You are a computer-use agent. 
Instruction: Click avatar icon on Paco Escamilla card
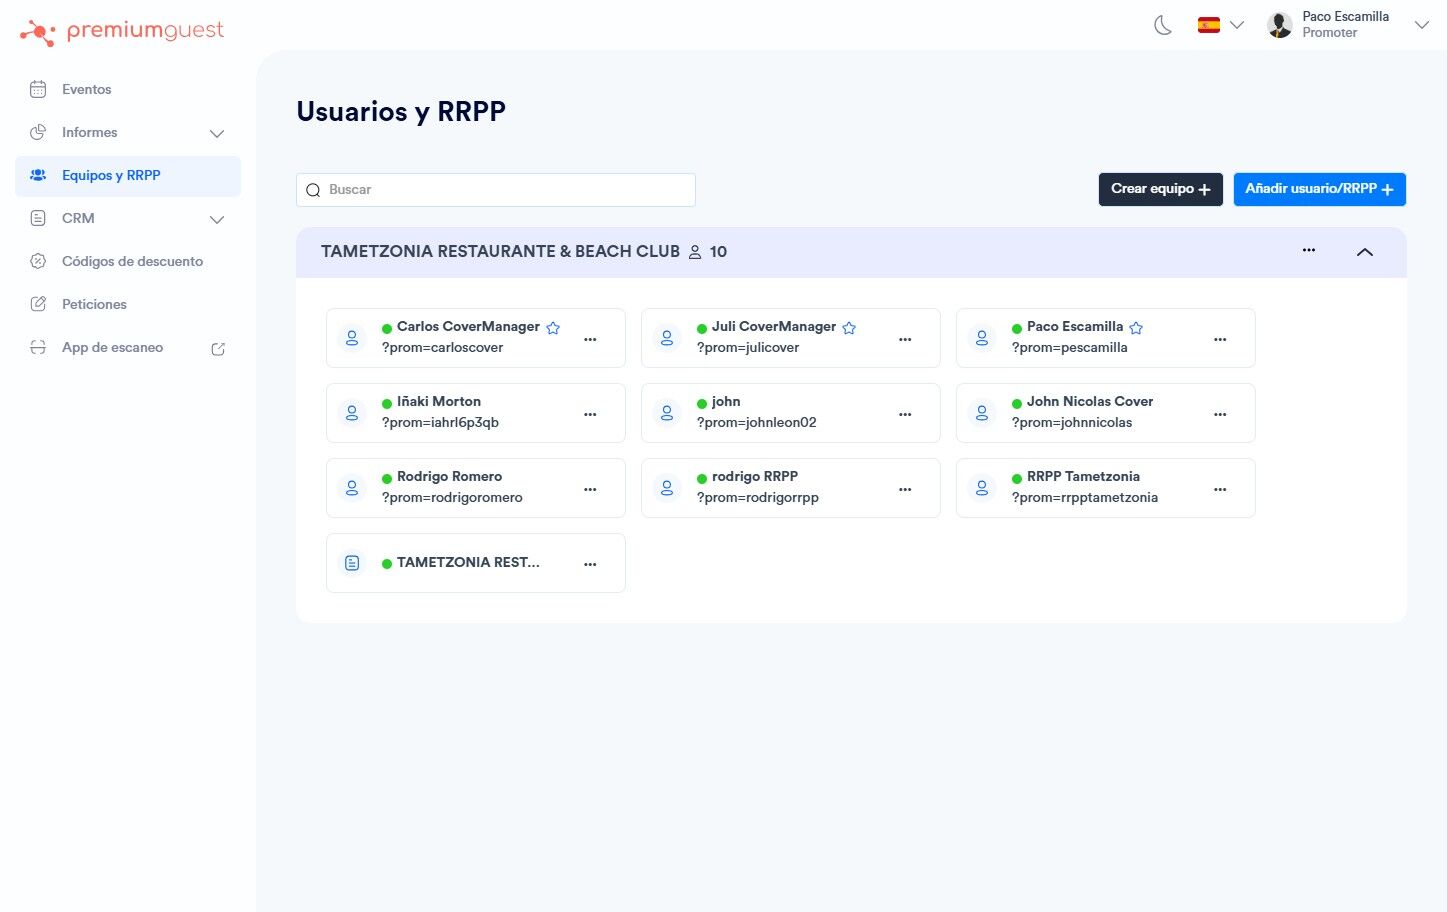point(982,338)
